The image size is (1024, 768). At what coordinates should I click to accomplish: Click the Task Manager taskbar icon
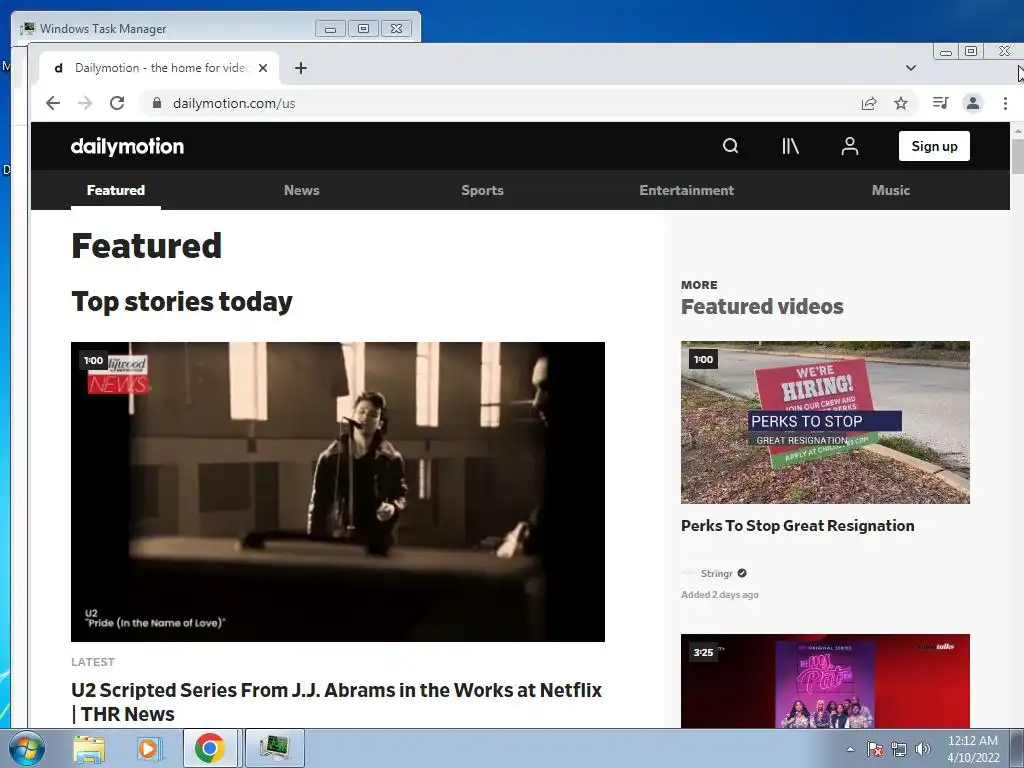[274, 748]
